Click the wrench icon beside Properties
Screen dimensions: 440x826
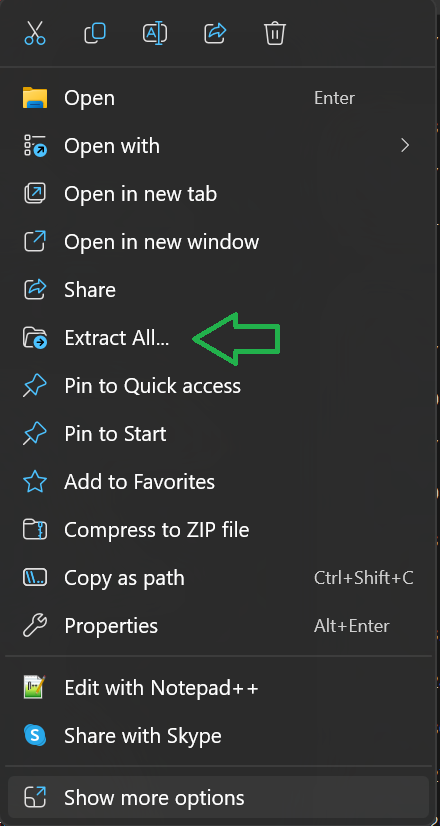pos(35,626)
